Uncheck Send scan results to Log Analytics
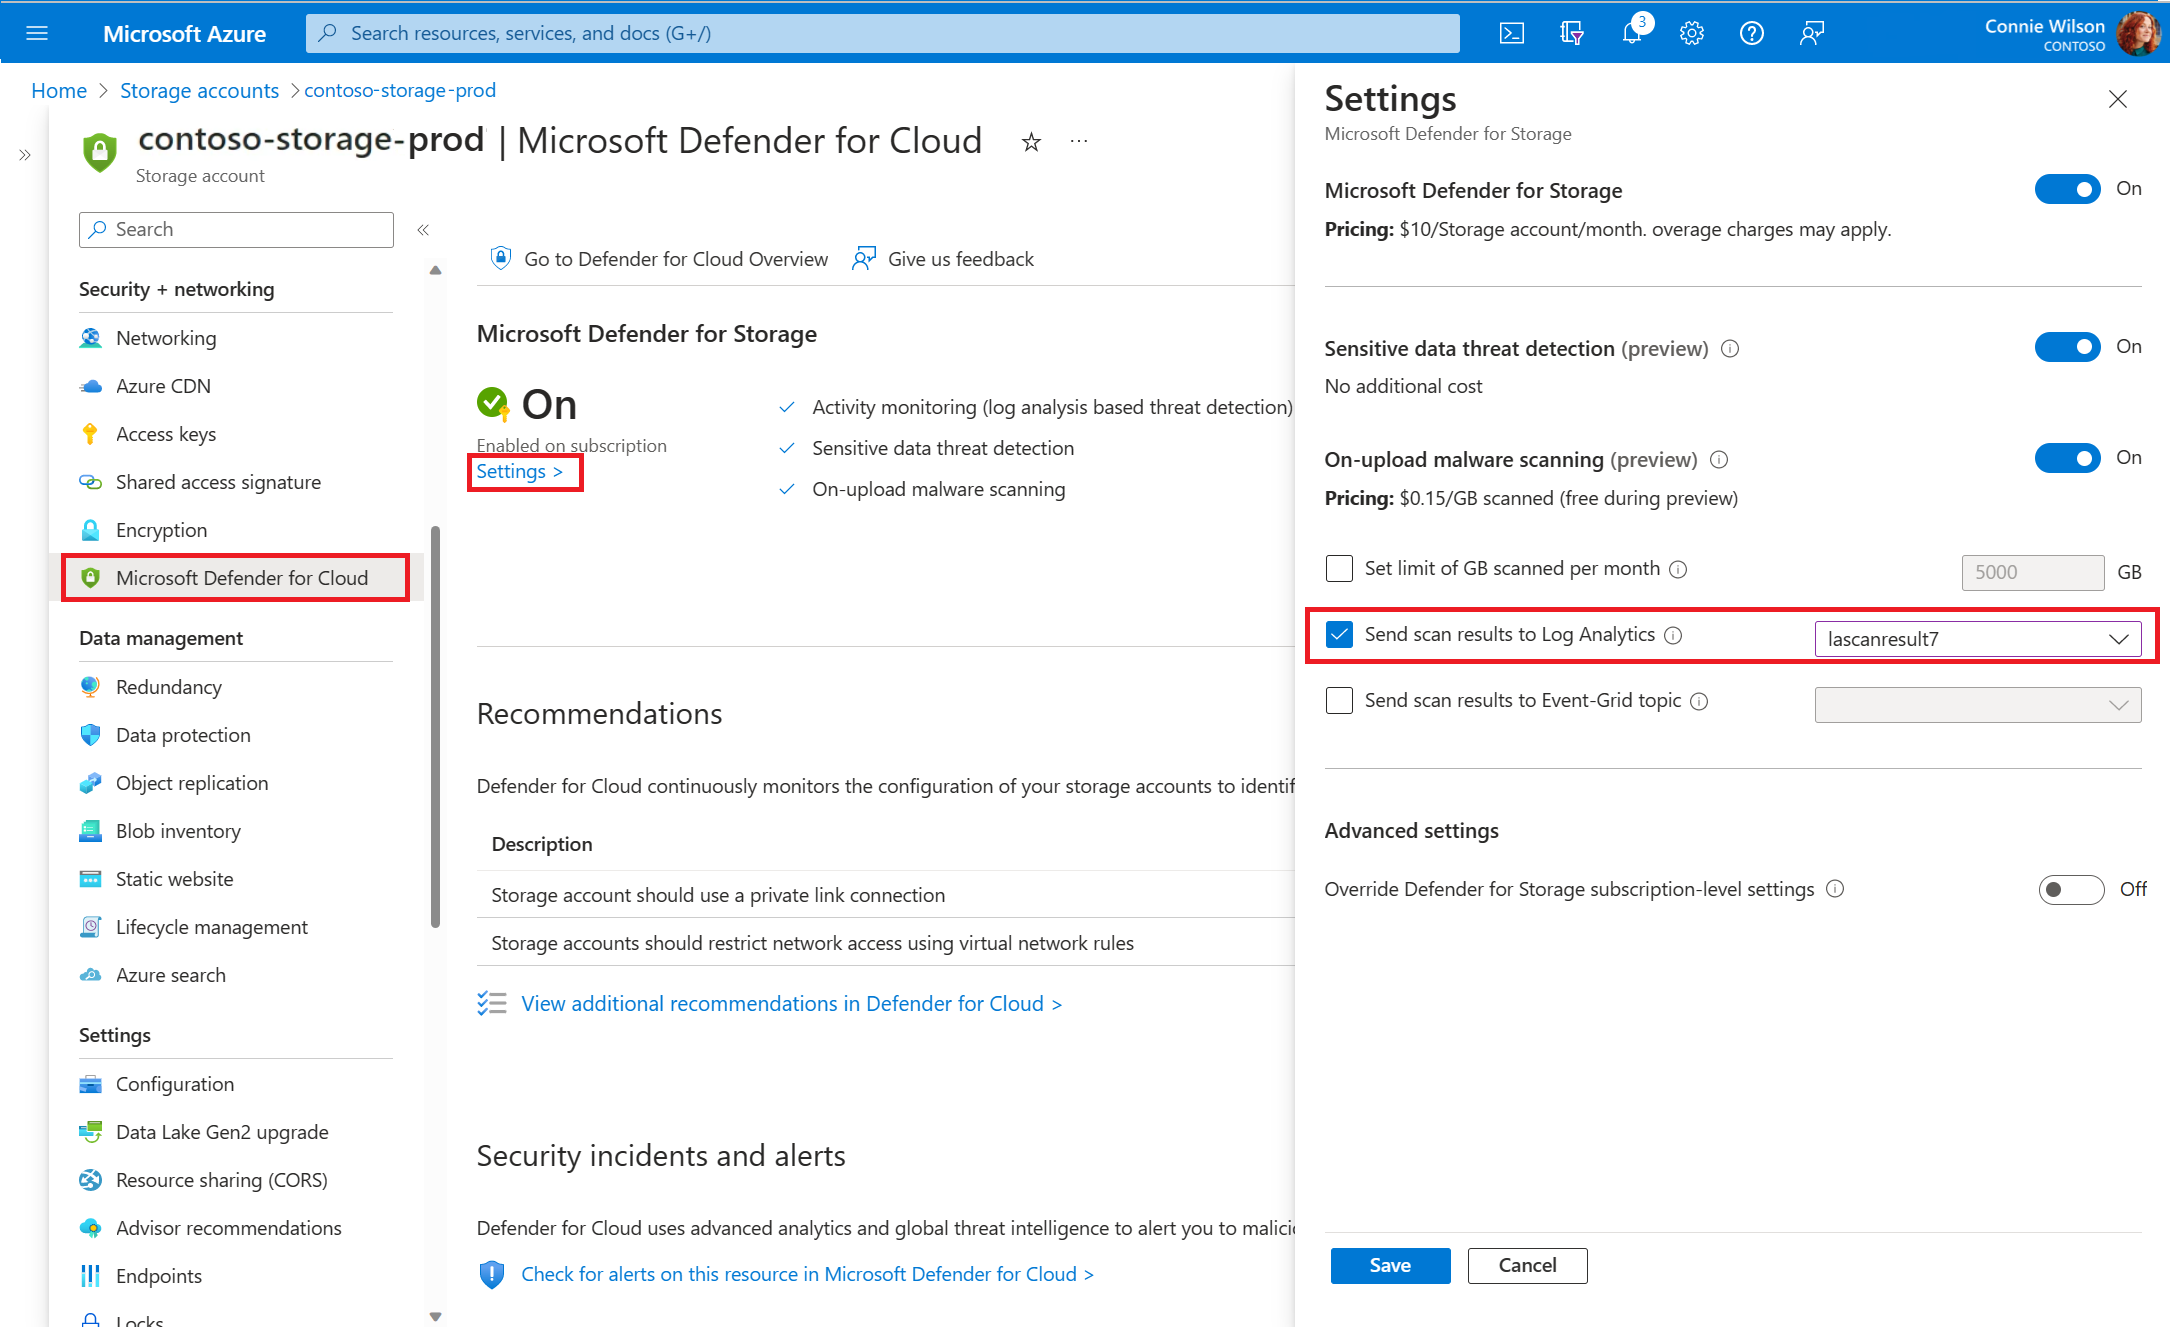 pos(1339,635)
